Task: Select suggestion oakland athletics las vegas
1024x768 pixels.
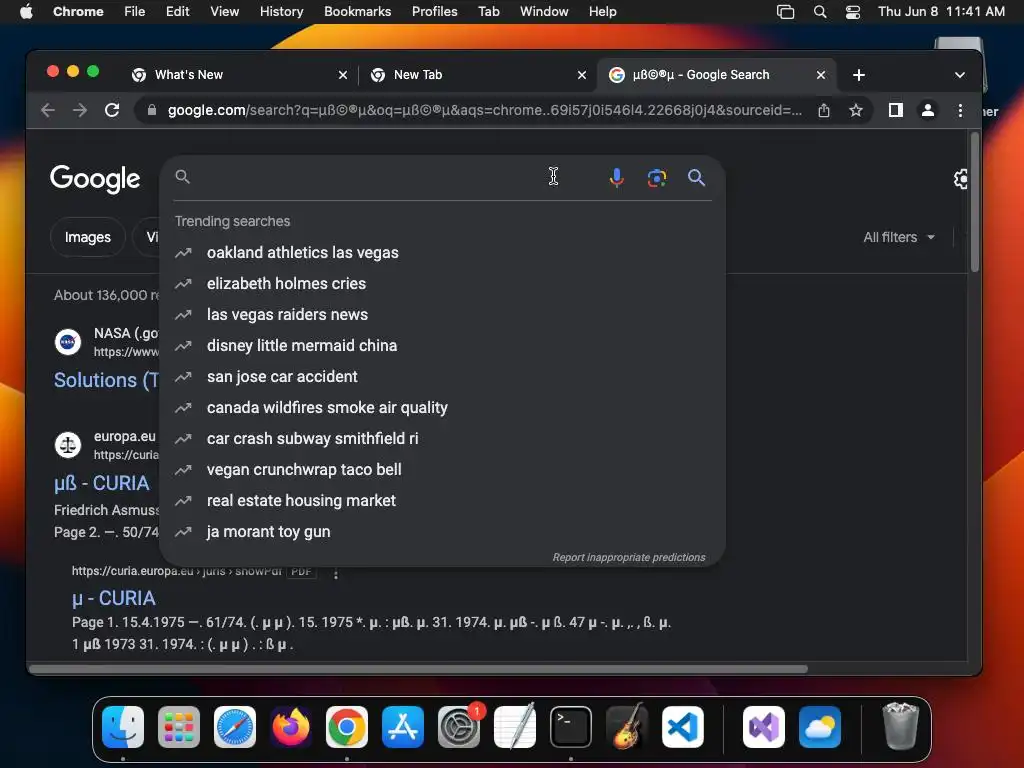Action: point(442,253)
